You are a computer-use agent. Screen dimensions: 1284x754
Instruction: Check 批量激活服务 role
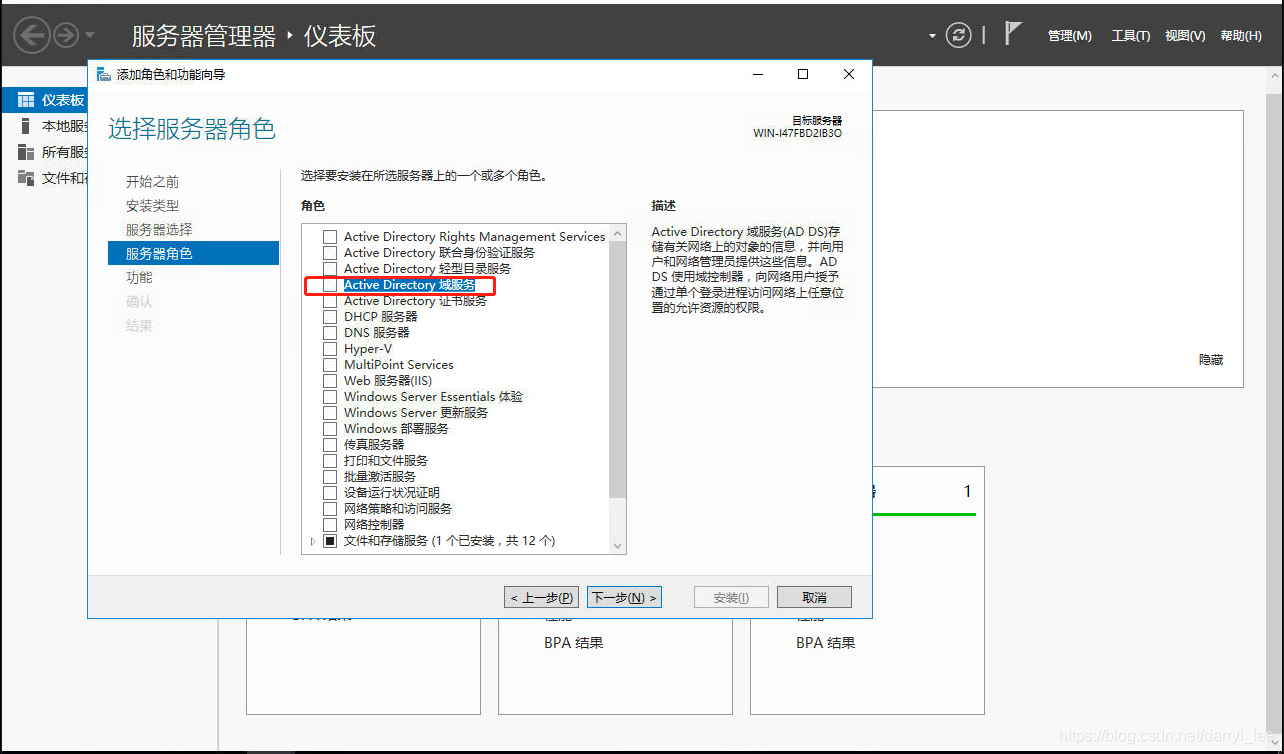click(330, 477)
